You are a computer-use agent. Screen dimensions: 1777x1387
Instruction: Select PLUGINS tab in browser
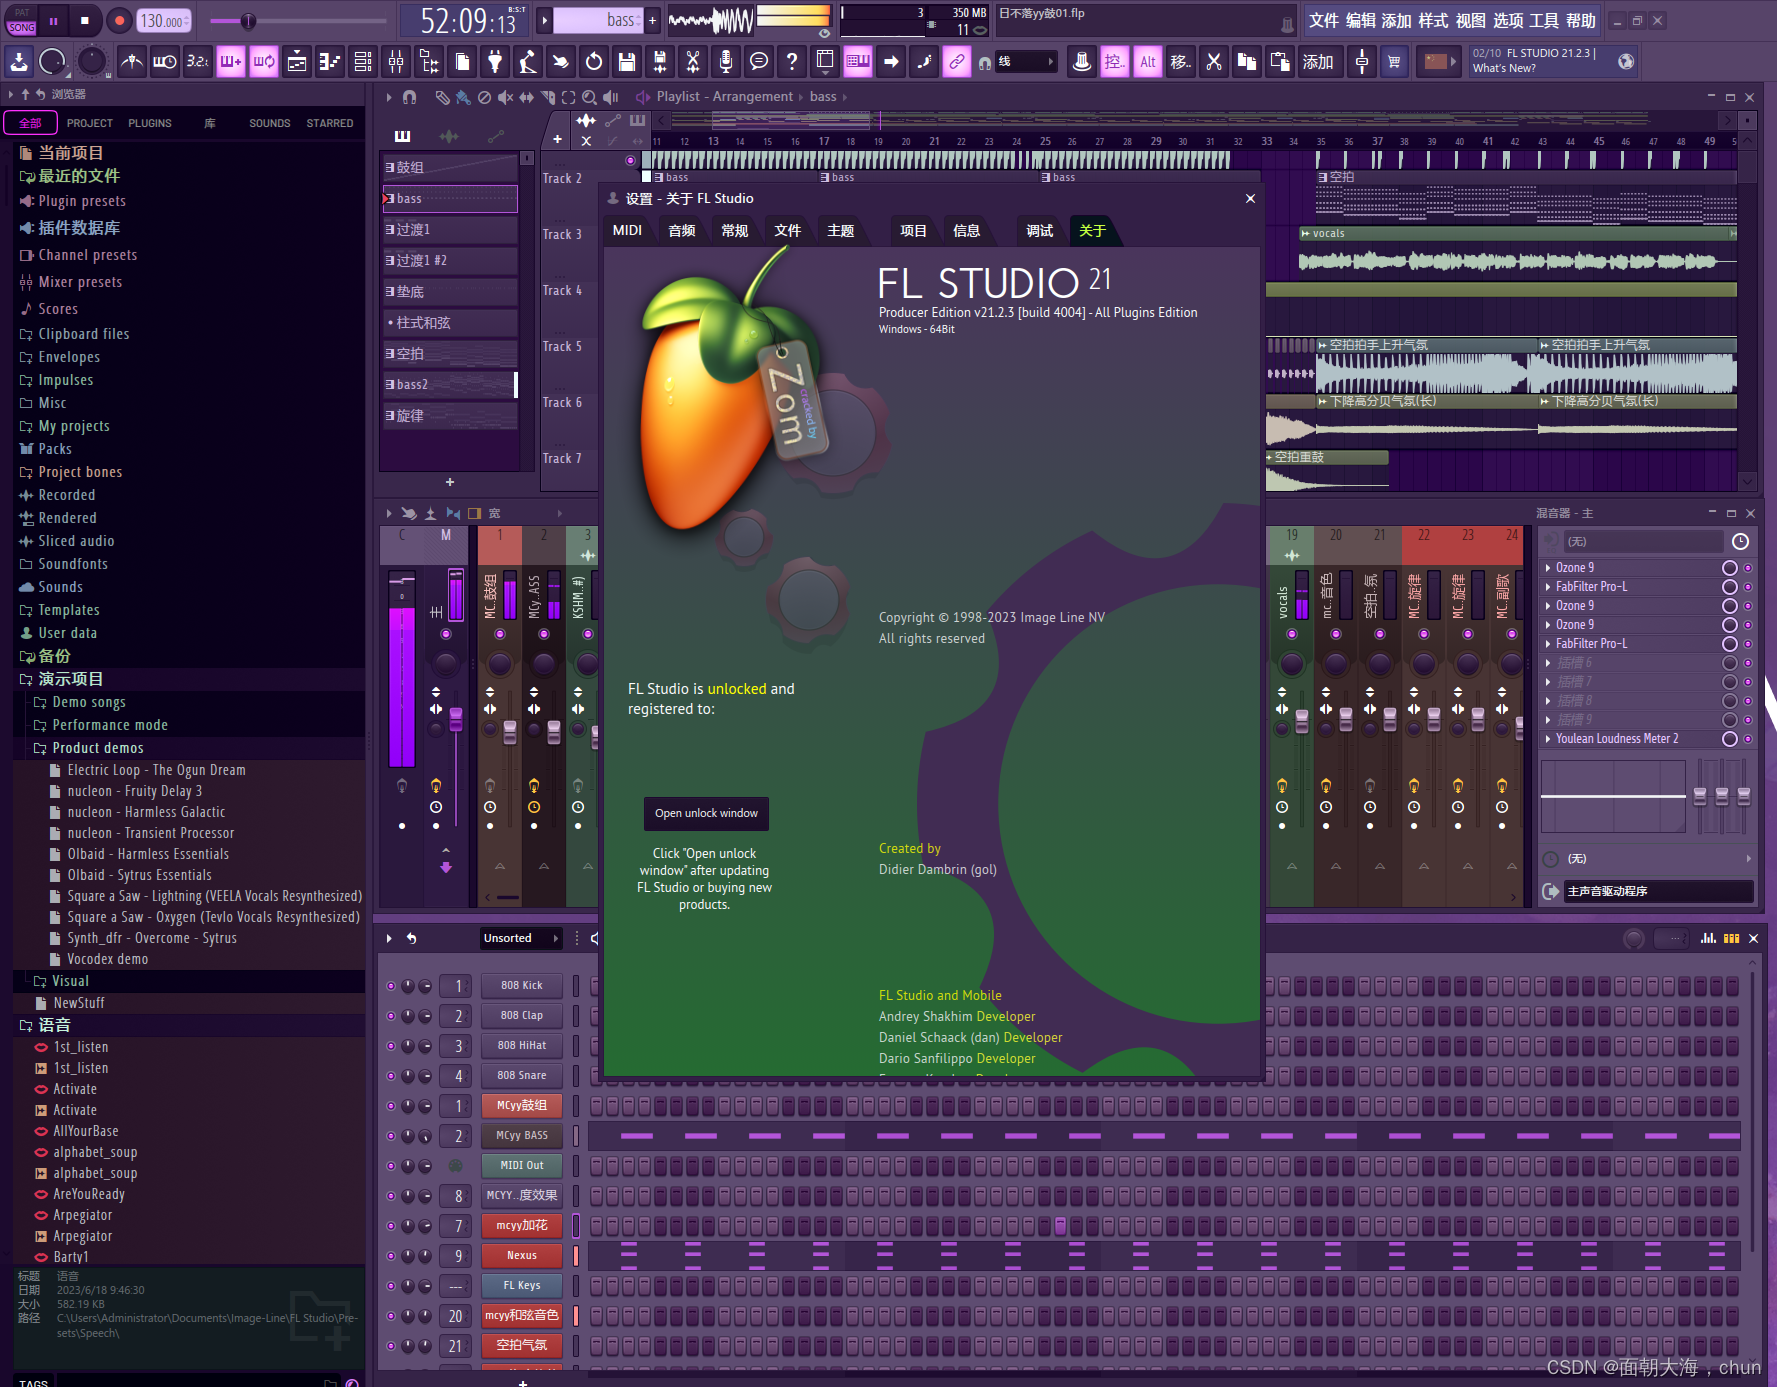point(150,123)
